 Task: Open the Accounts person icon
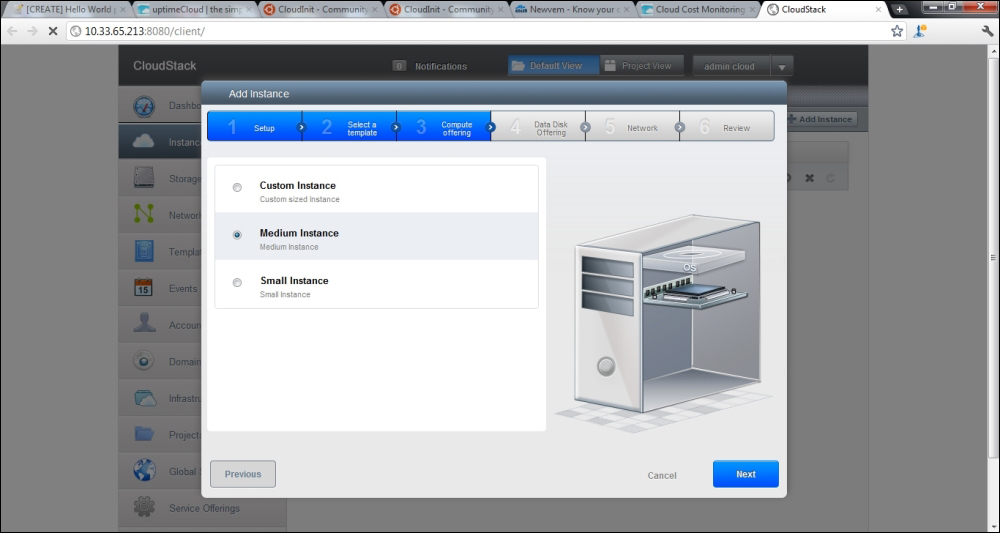(x=144, y=324)
